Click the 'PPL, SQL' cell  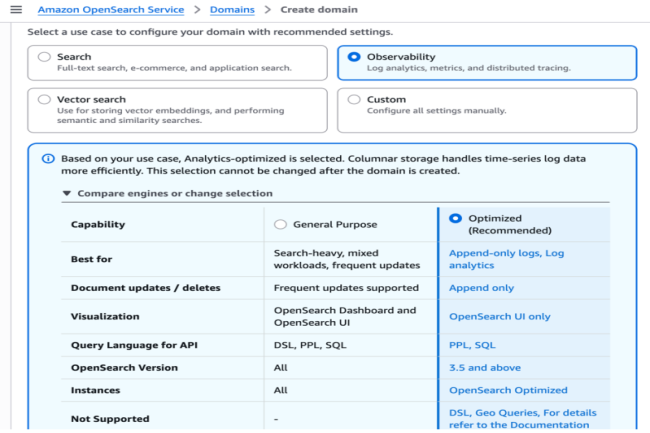coord(472,345)
